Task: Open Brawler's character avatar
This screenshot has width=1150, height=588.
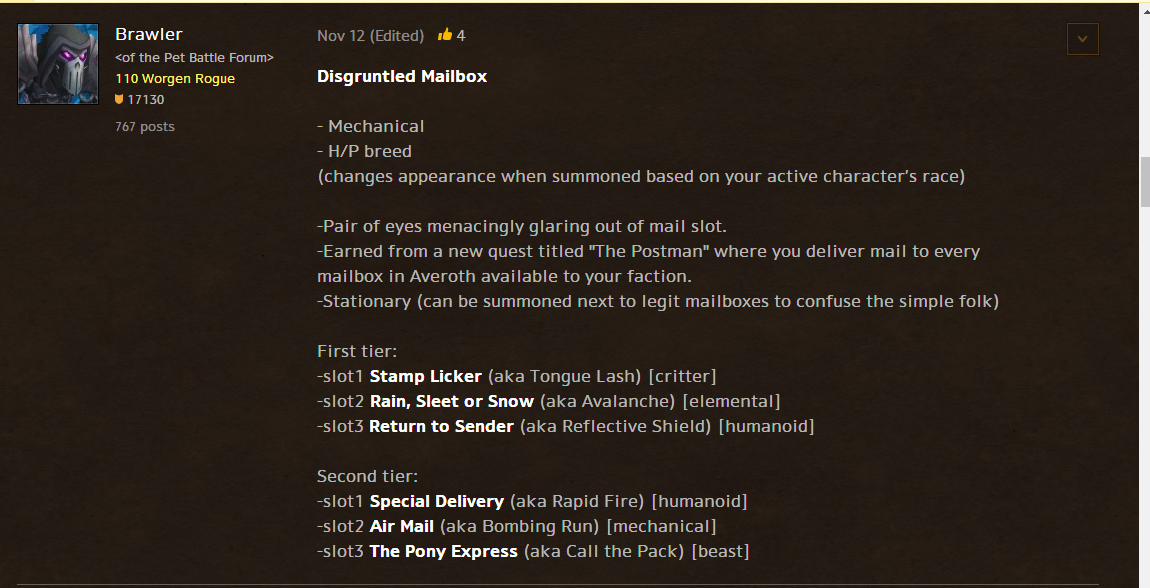Action: [58, 64]
